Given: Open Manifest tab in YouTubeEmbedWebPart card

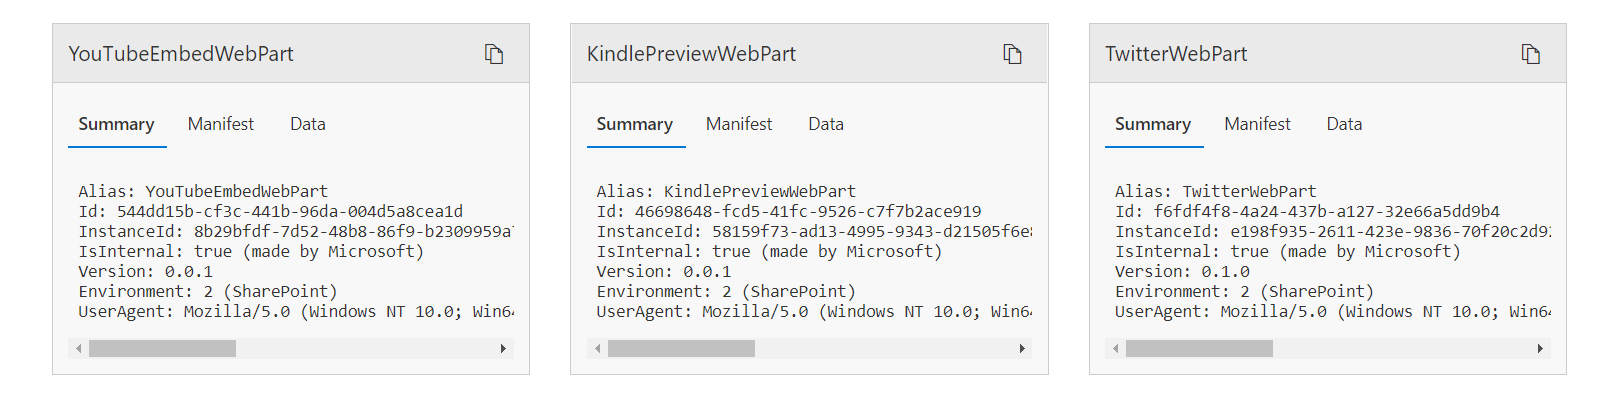Looking at the screenshot, I should (221, 124).
